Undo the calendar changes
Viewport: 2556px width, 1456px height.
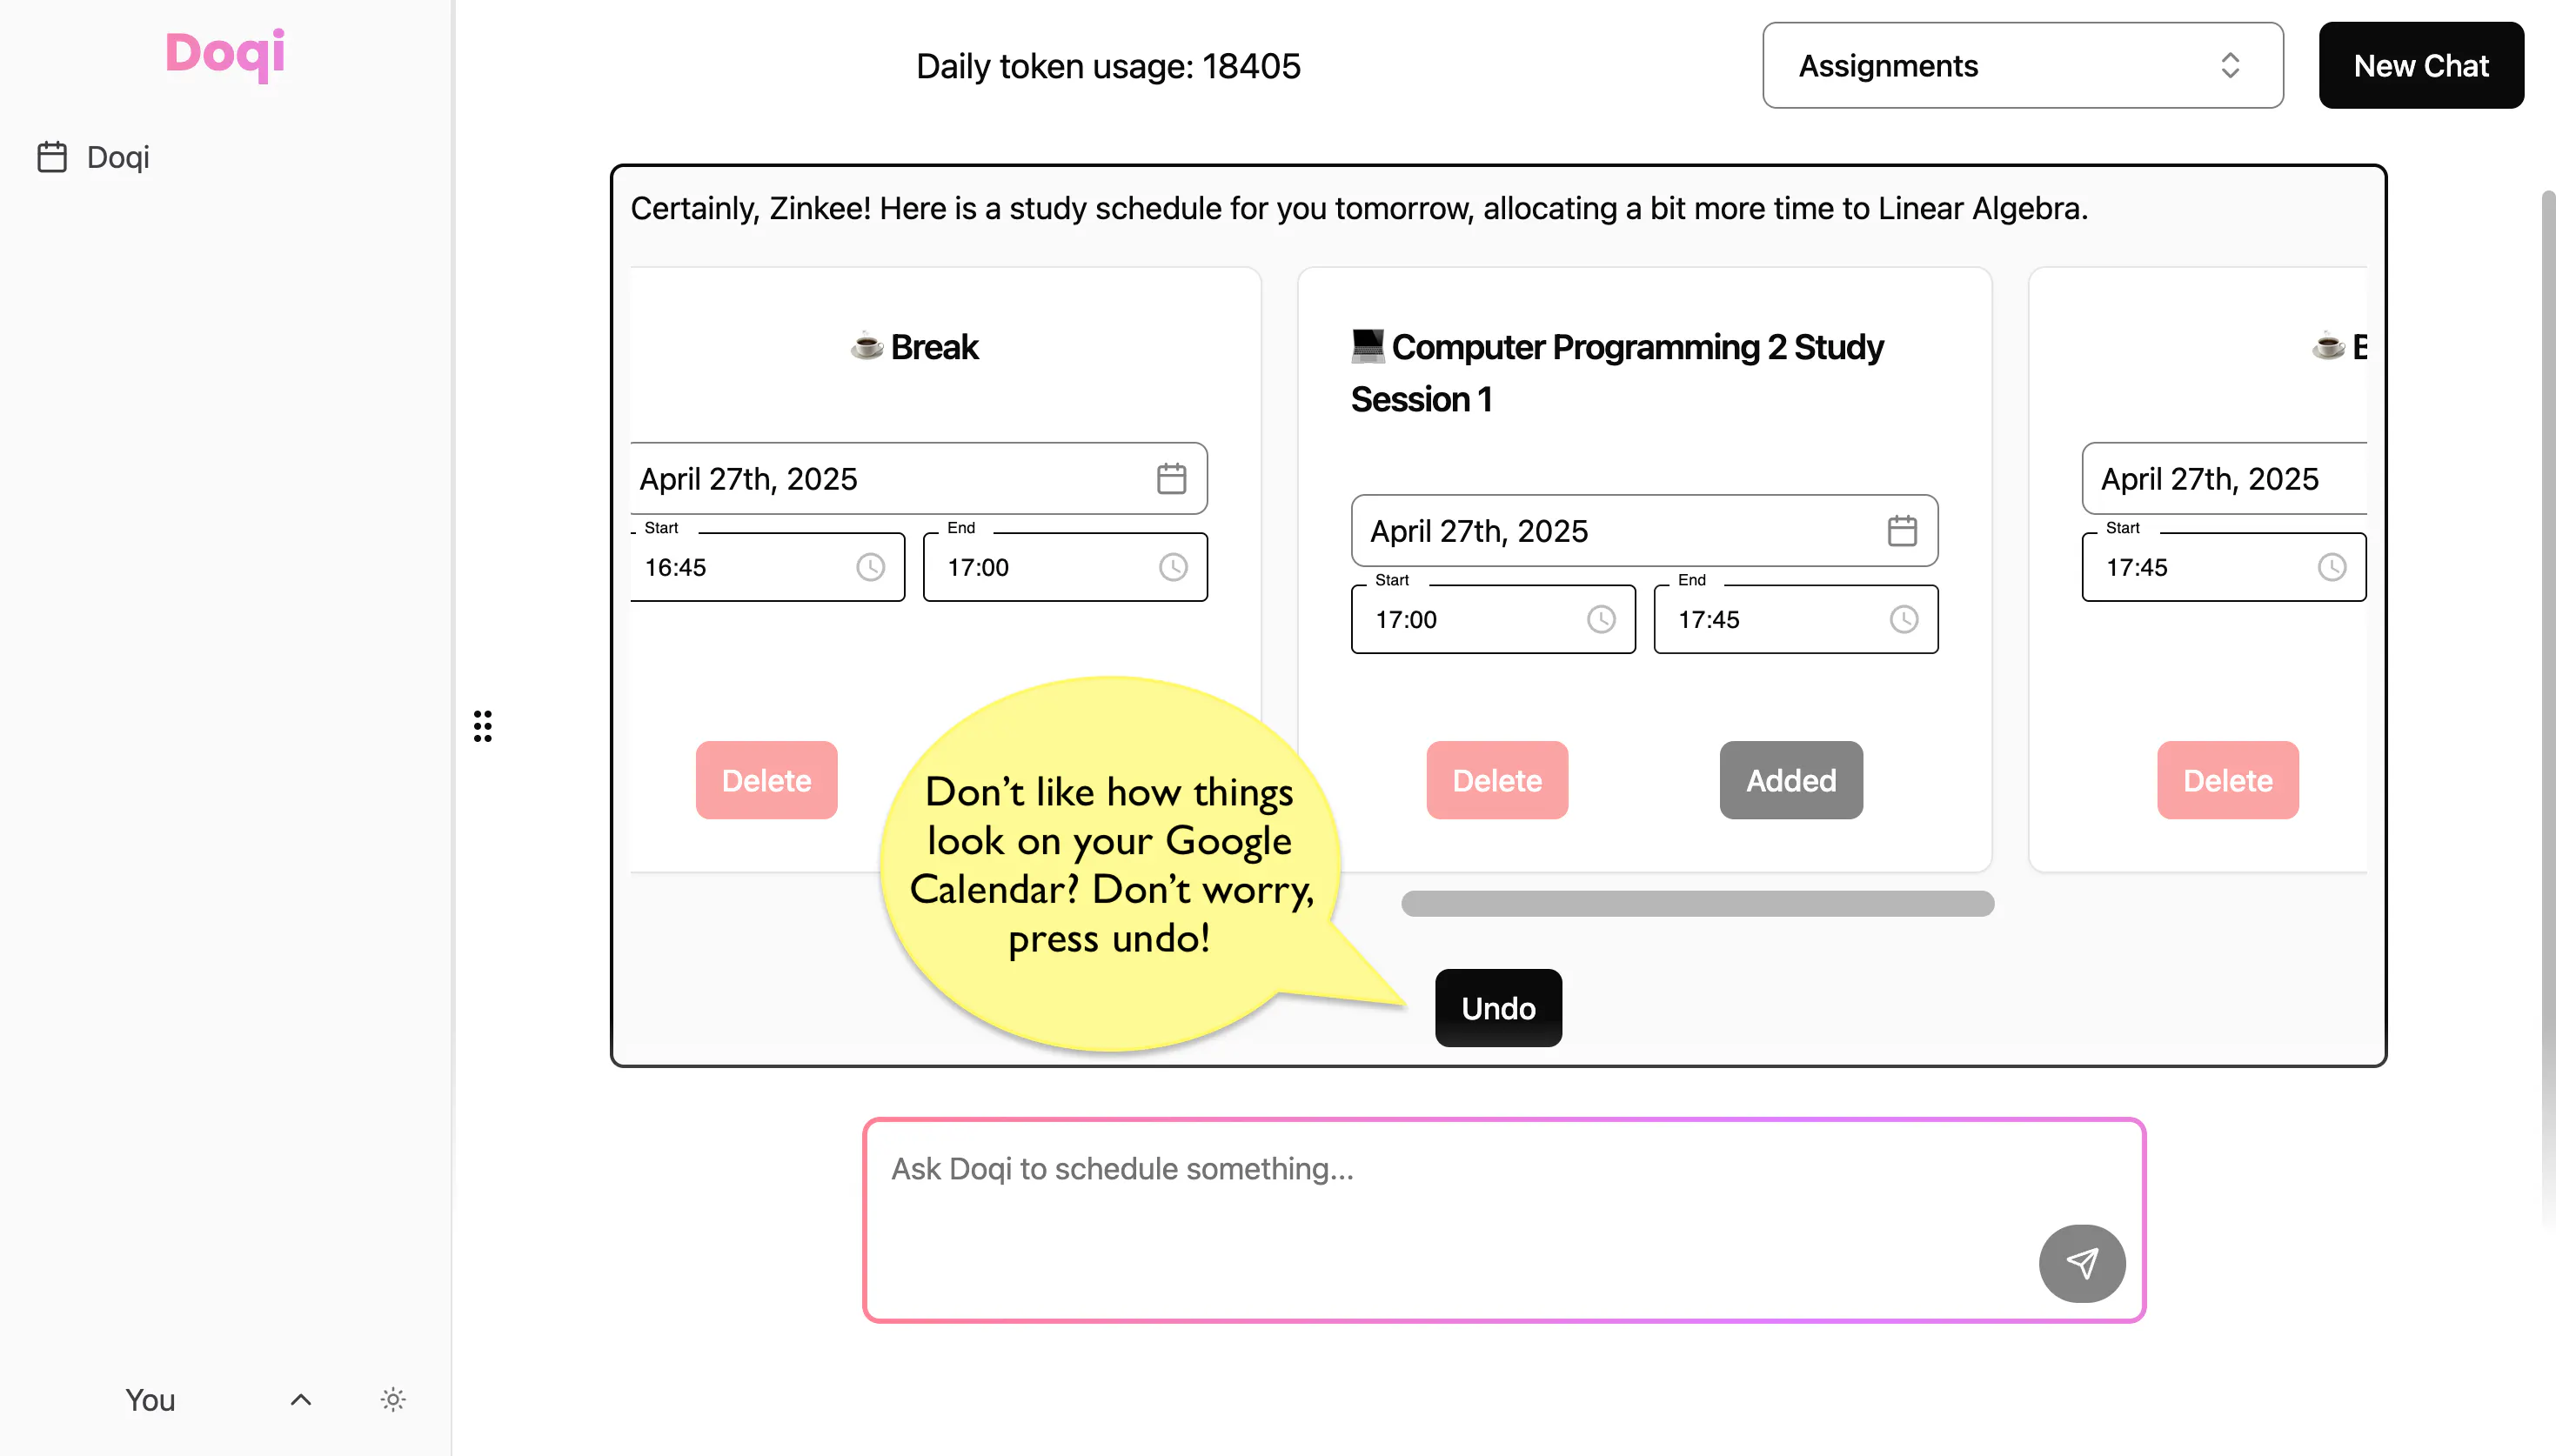click(1498, 1008)
